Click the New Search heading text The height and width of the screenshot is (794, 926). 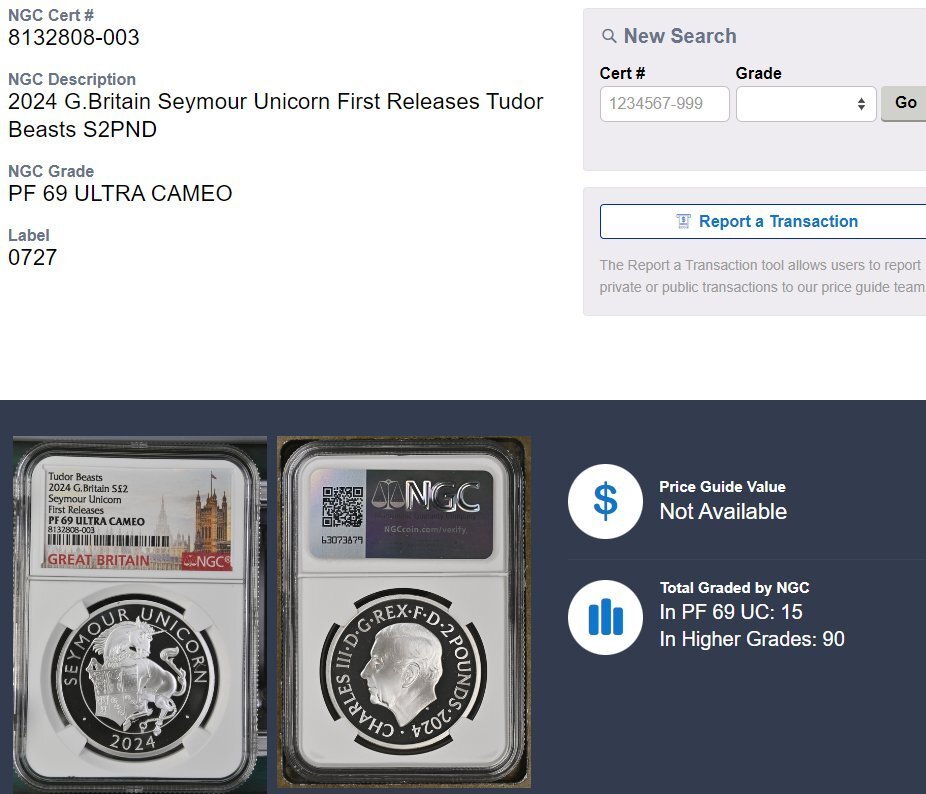tap(680, 36)
